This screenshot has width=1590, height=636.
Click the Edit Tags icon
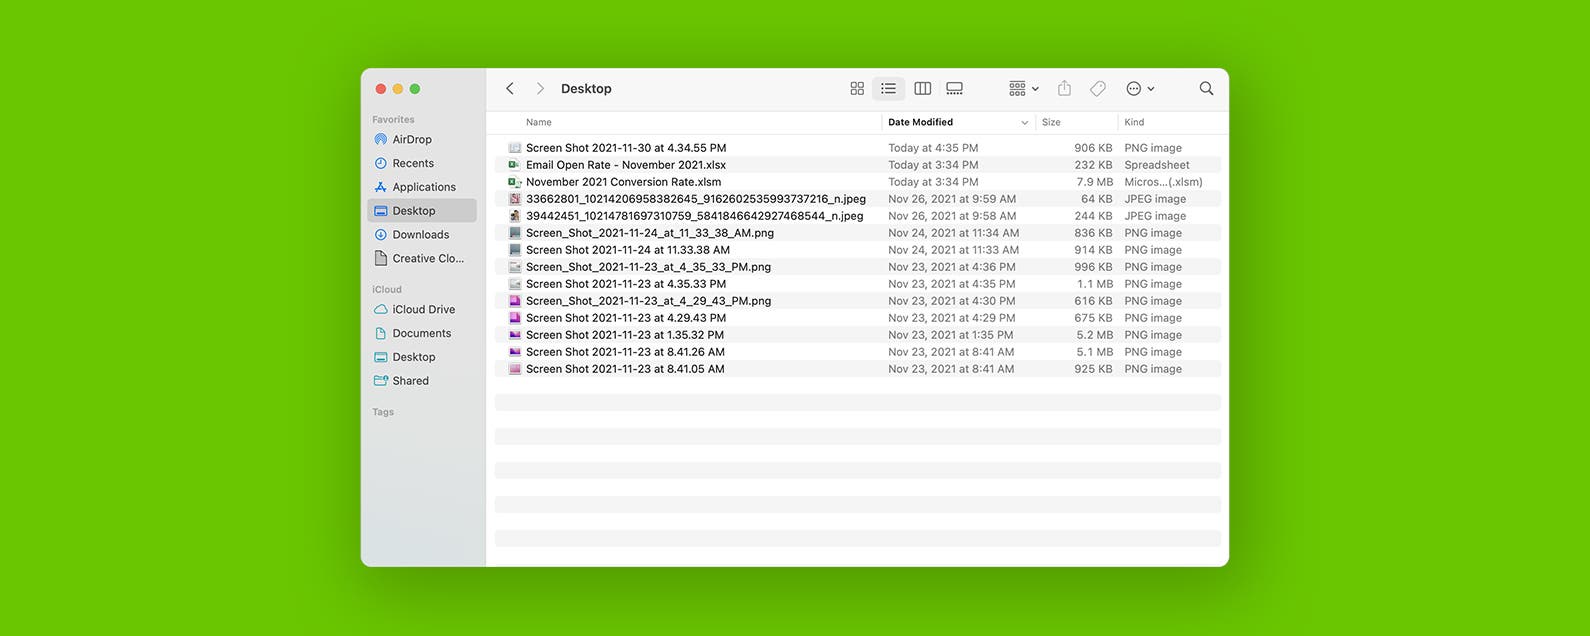[x=1098, y=89]
